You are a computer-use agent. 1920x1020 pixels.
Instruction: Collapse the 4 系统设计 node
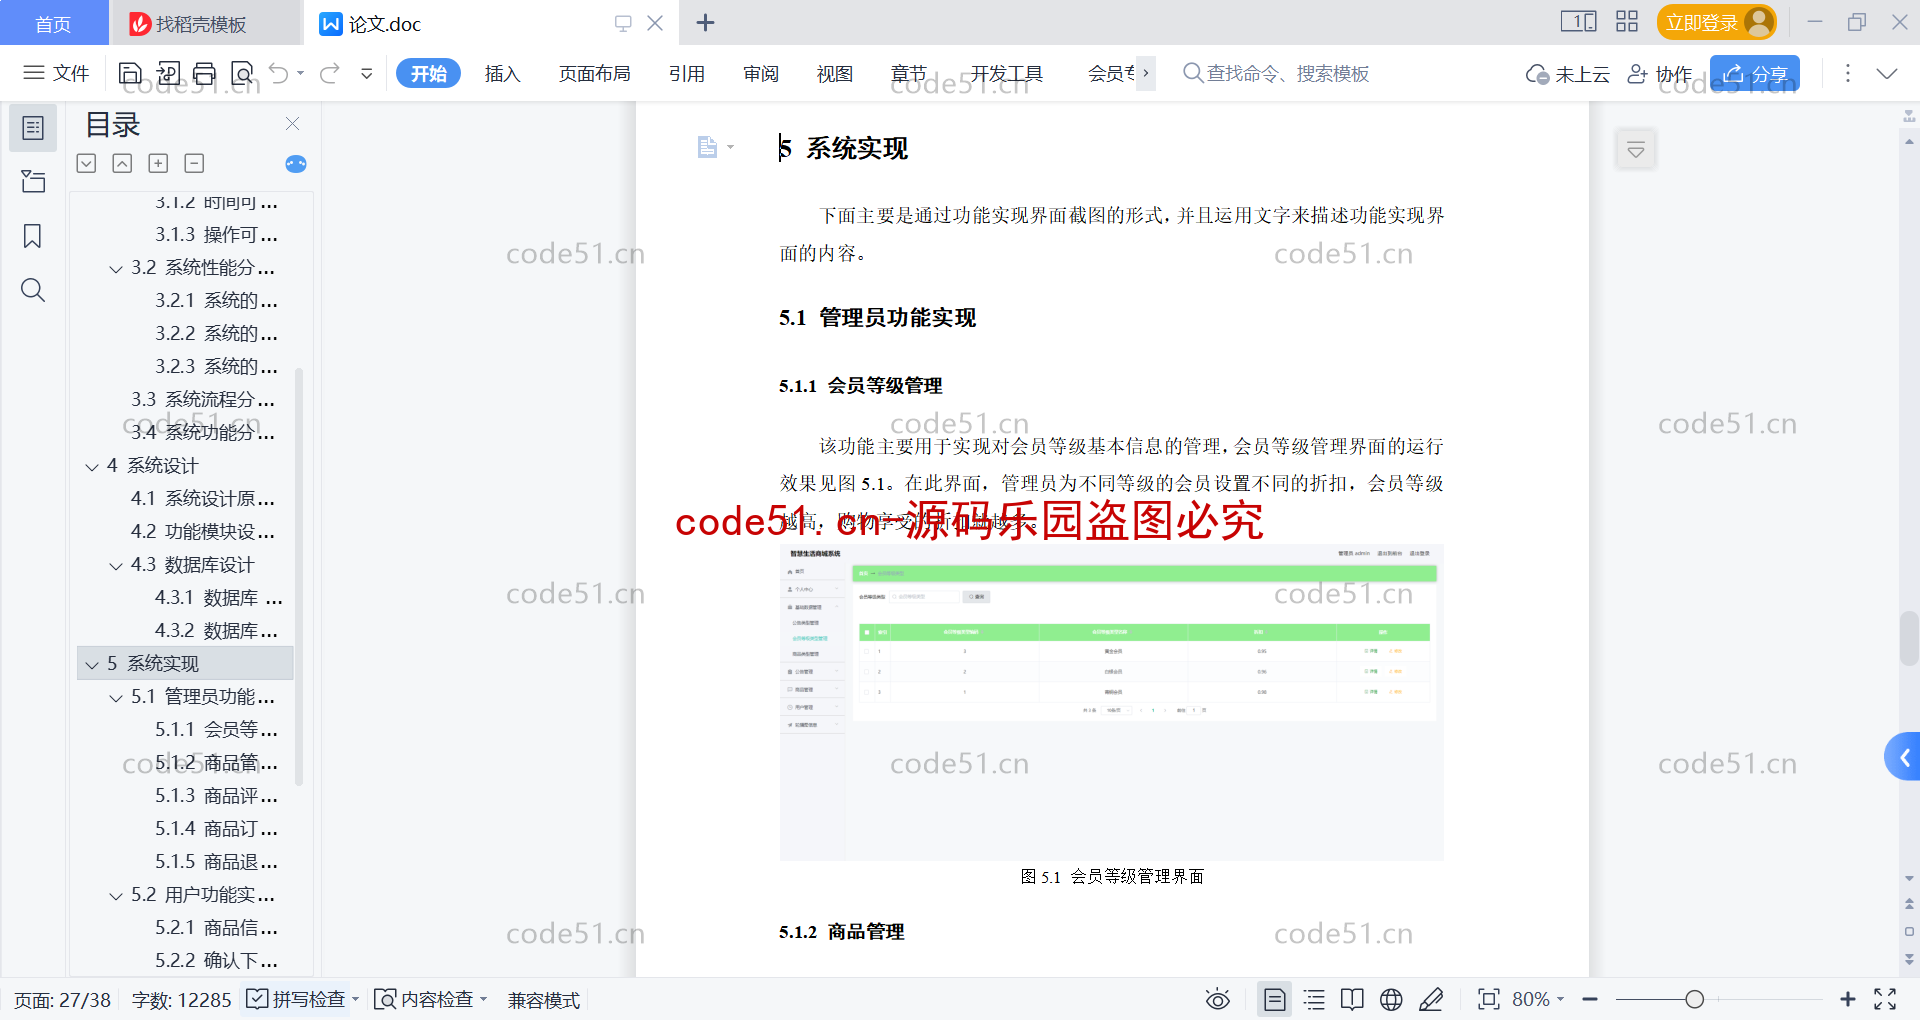[92, 466]
